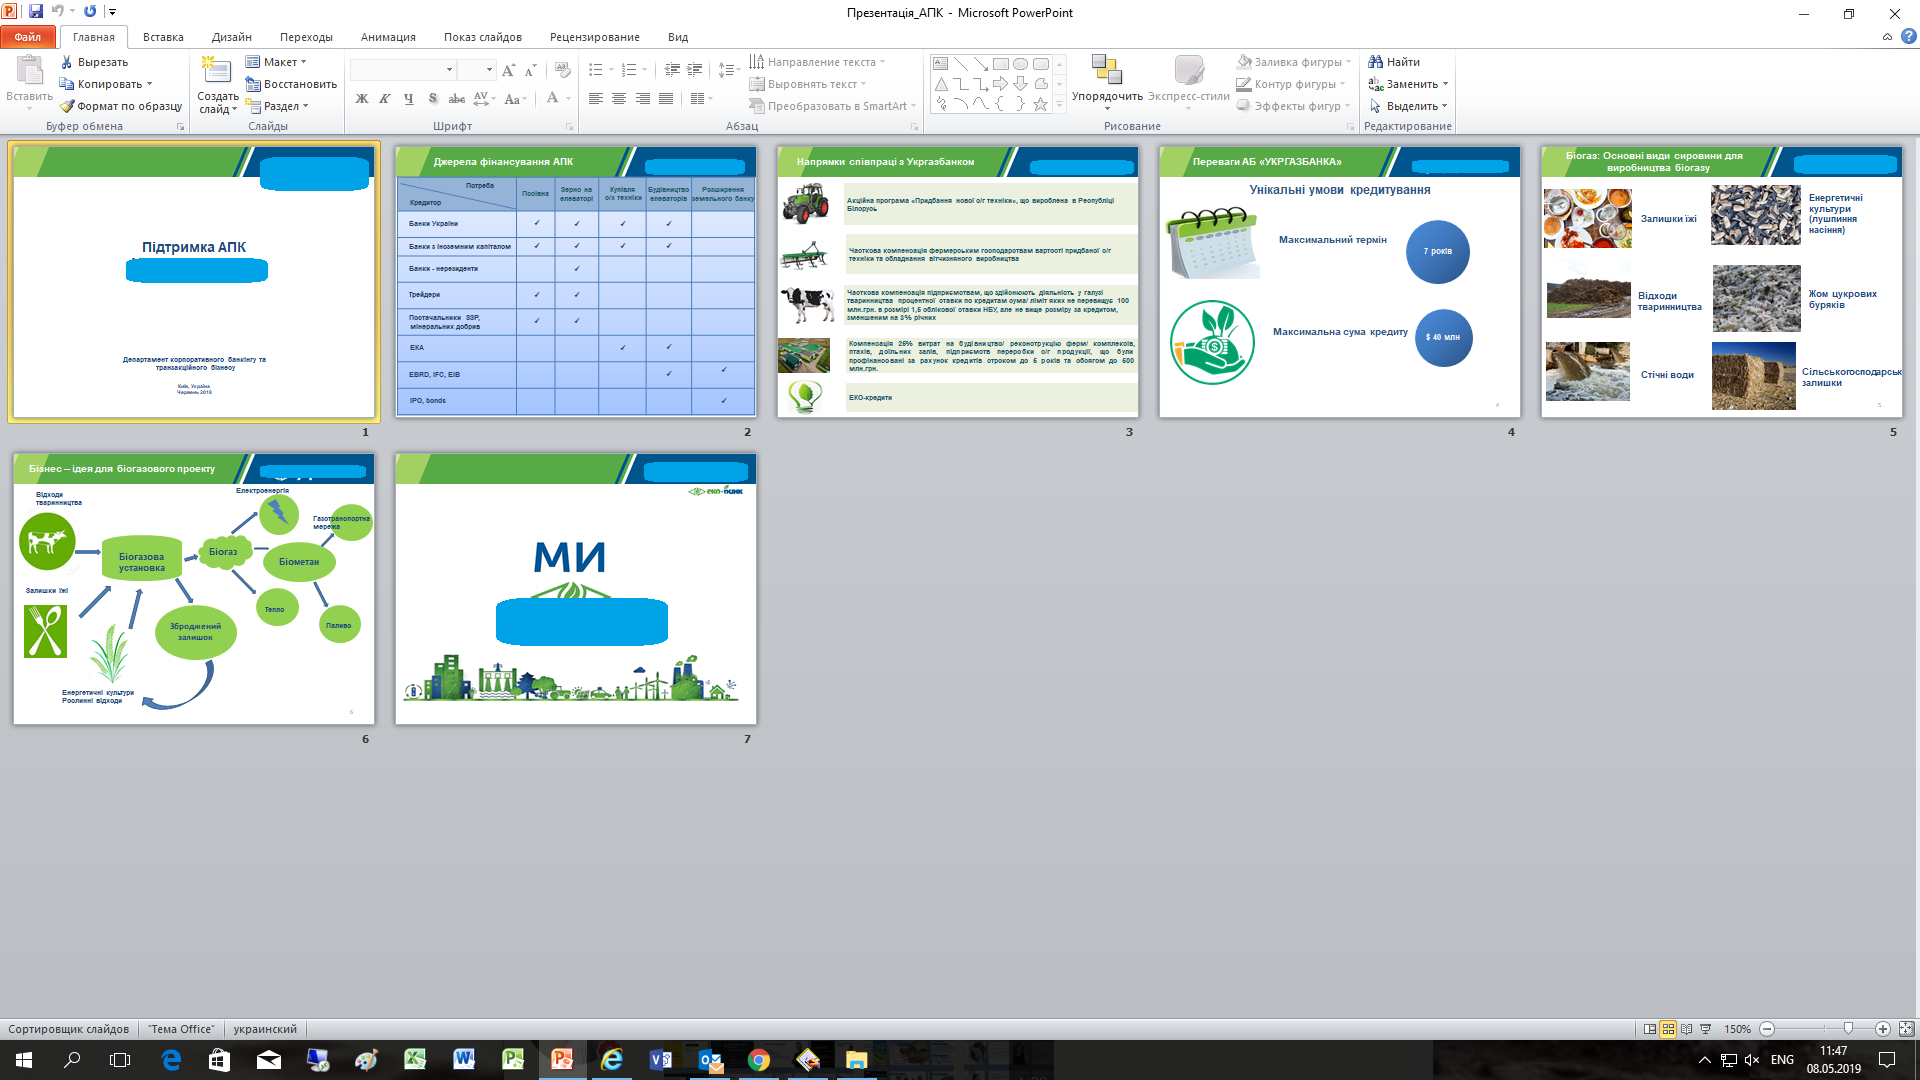The height and width of the screenshot is (1080, 1920).
Task: Switch to slide sorter view icon
Action: click(1668, 1029)
